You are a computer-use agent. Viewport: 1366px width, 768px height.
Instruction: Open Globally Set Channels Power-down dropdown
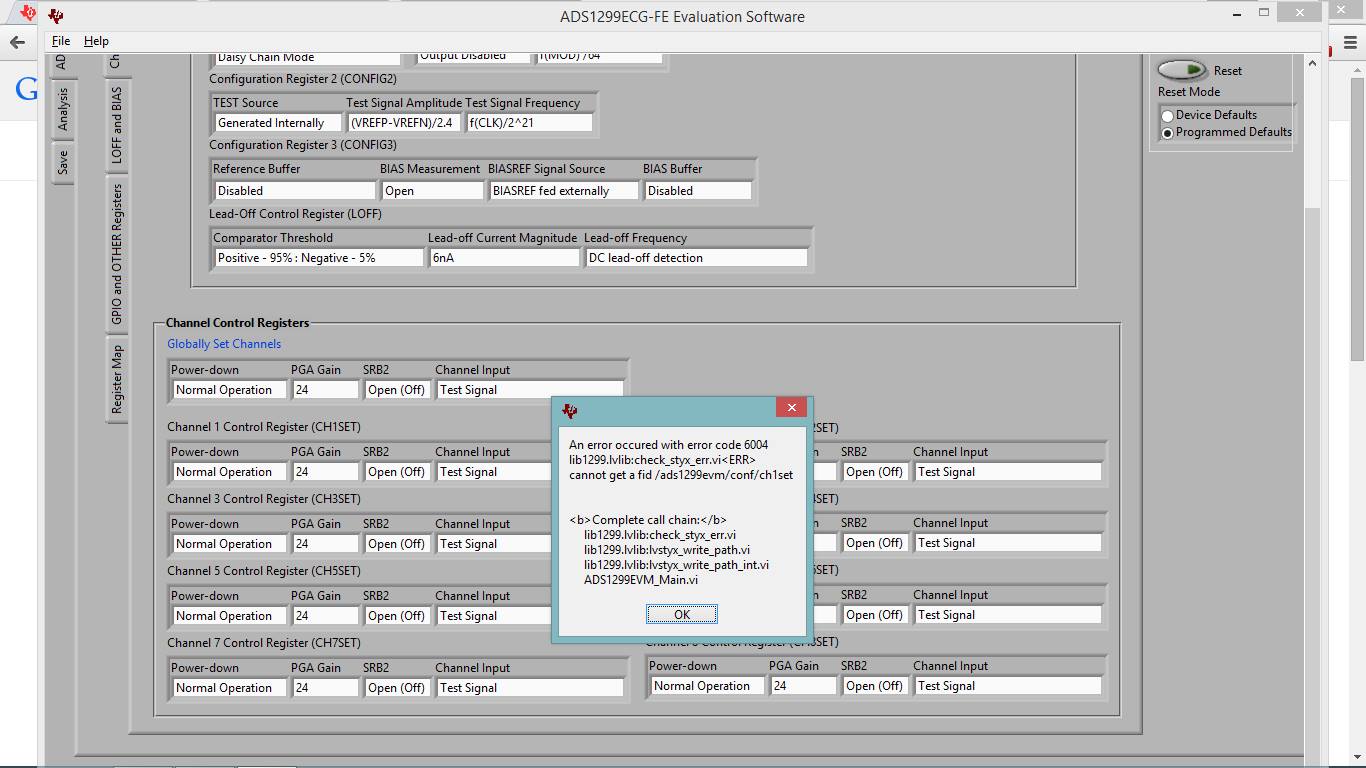click(x=229, y=390)
